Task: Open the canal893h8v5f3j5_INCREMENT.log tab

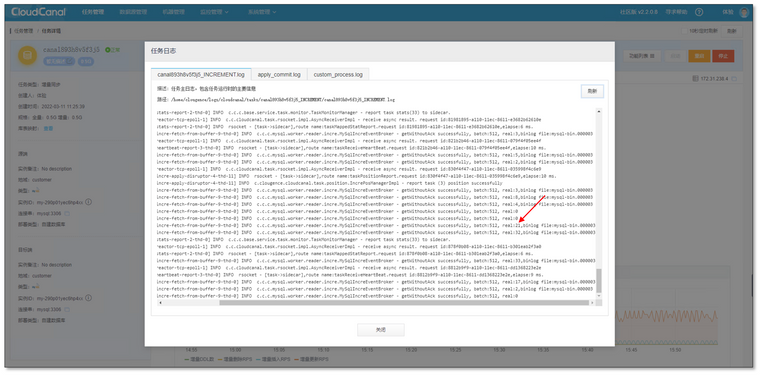Action: point(201,75)
